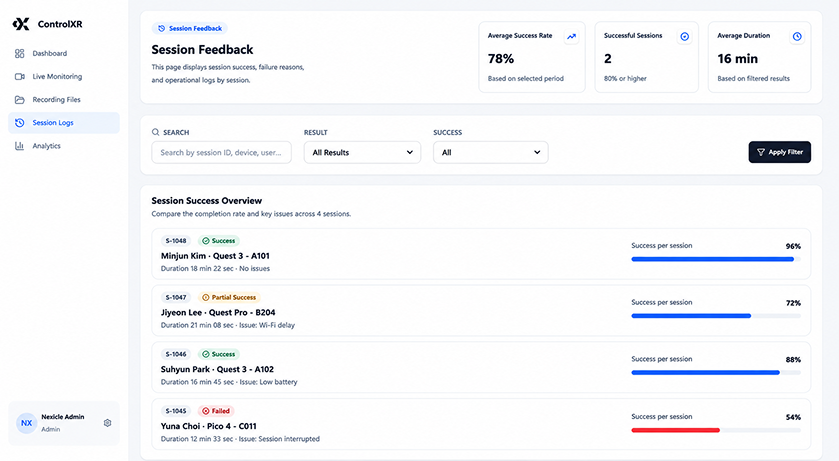The width and height of the screenshot is (839, 461).
Task: Click session ID tag S-1046
Action: (x=176, y=354)
